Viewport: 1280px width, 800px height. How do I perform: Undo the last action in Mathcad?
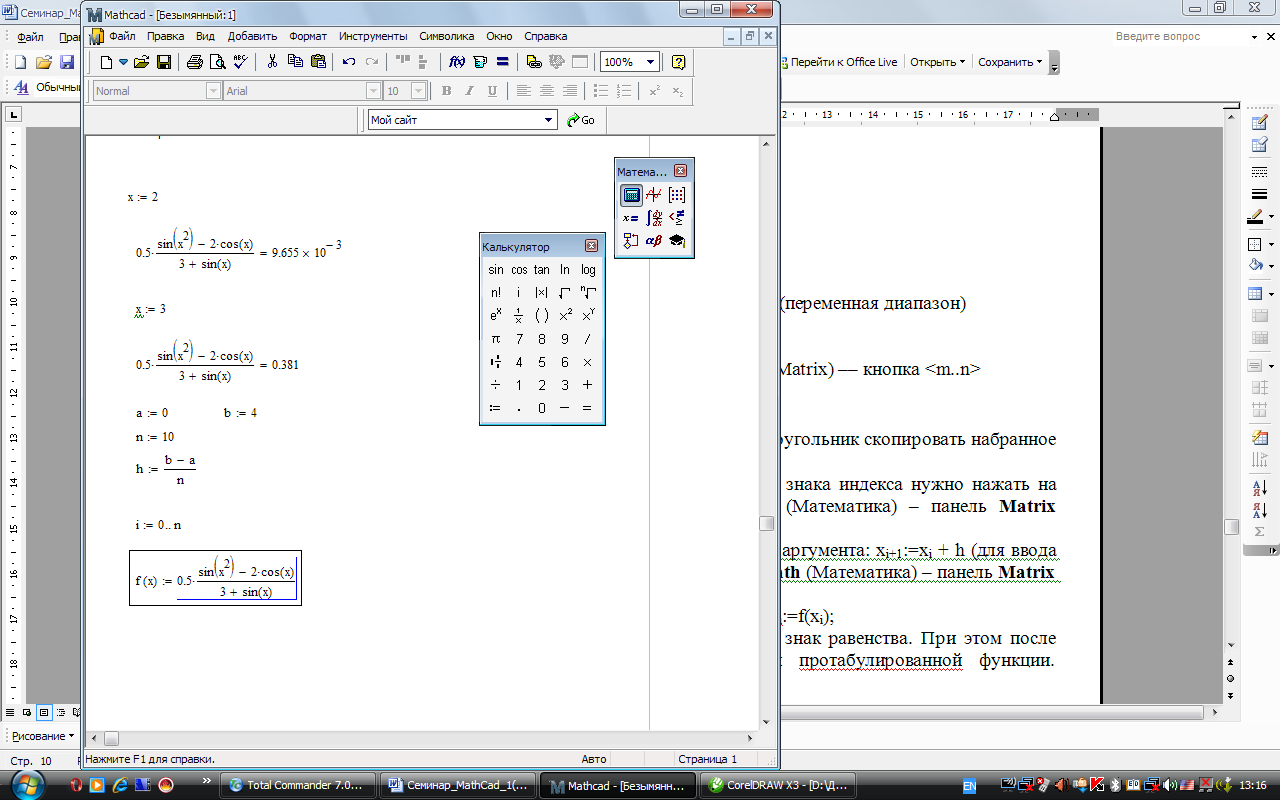pyautogui.click(x=349, y=62)
